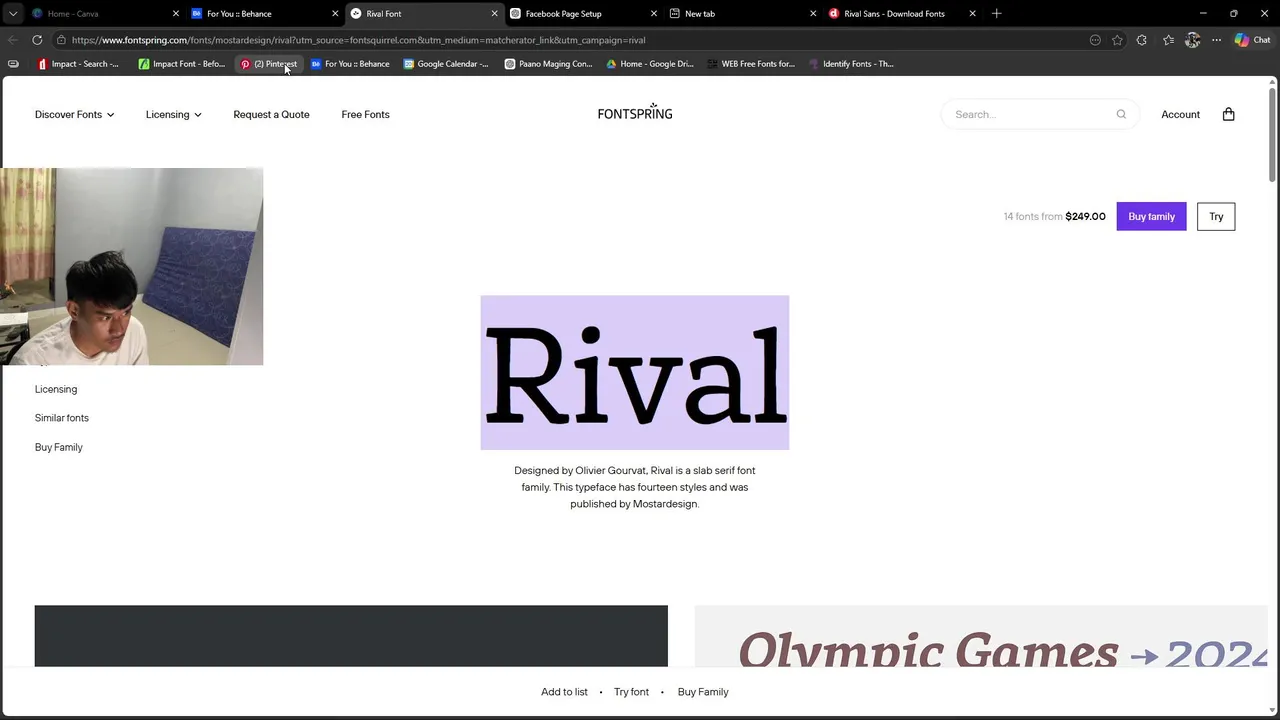The image size is (1280, 720).
Task: Click the dark specimen panel image
Action: tap(351, 636)
